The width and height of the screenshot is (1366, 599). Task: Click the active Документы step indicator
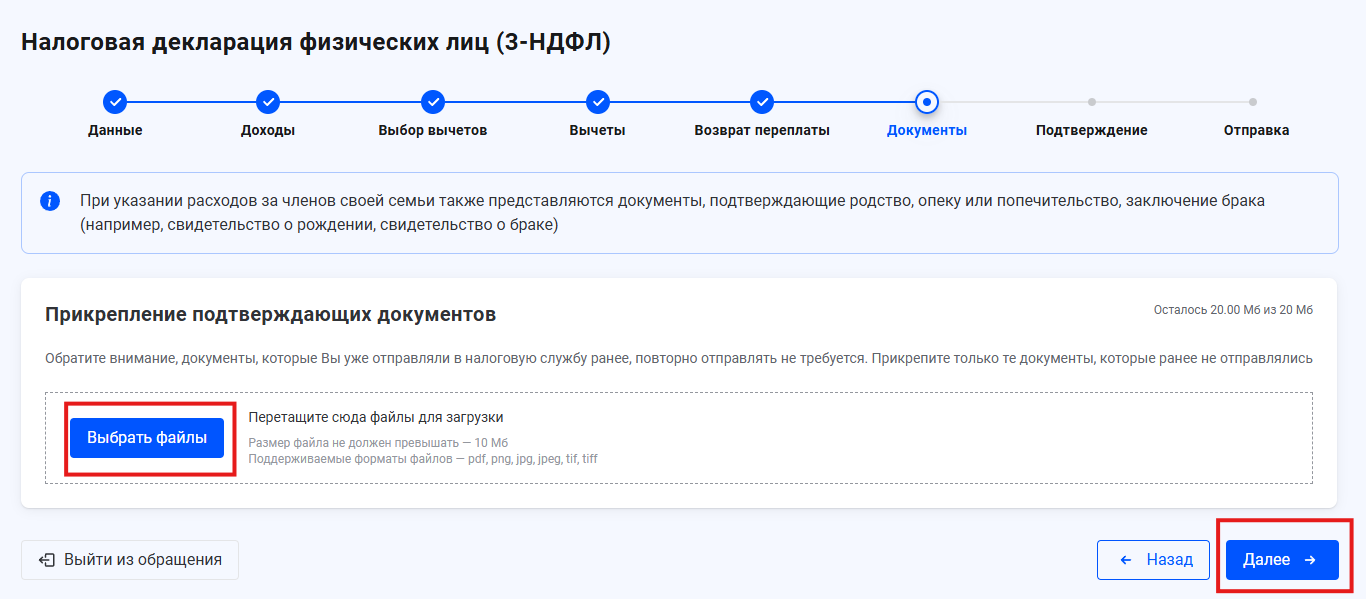[x=926, y=101]
